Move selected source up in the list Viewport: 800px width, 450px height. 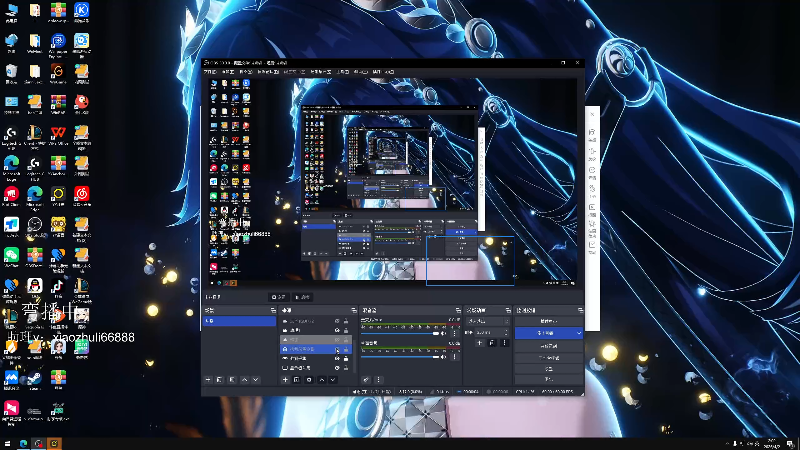click(x=321, y=380)
